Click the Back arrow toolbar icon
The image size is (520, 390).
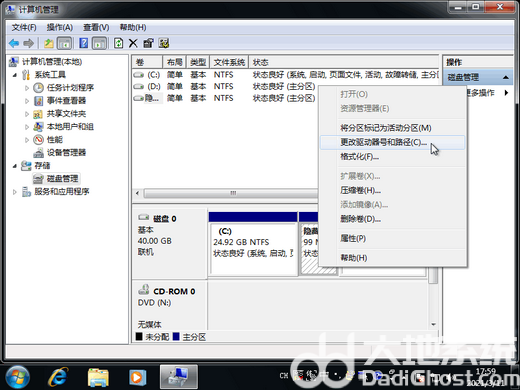14,43
